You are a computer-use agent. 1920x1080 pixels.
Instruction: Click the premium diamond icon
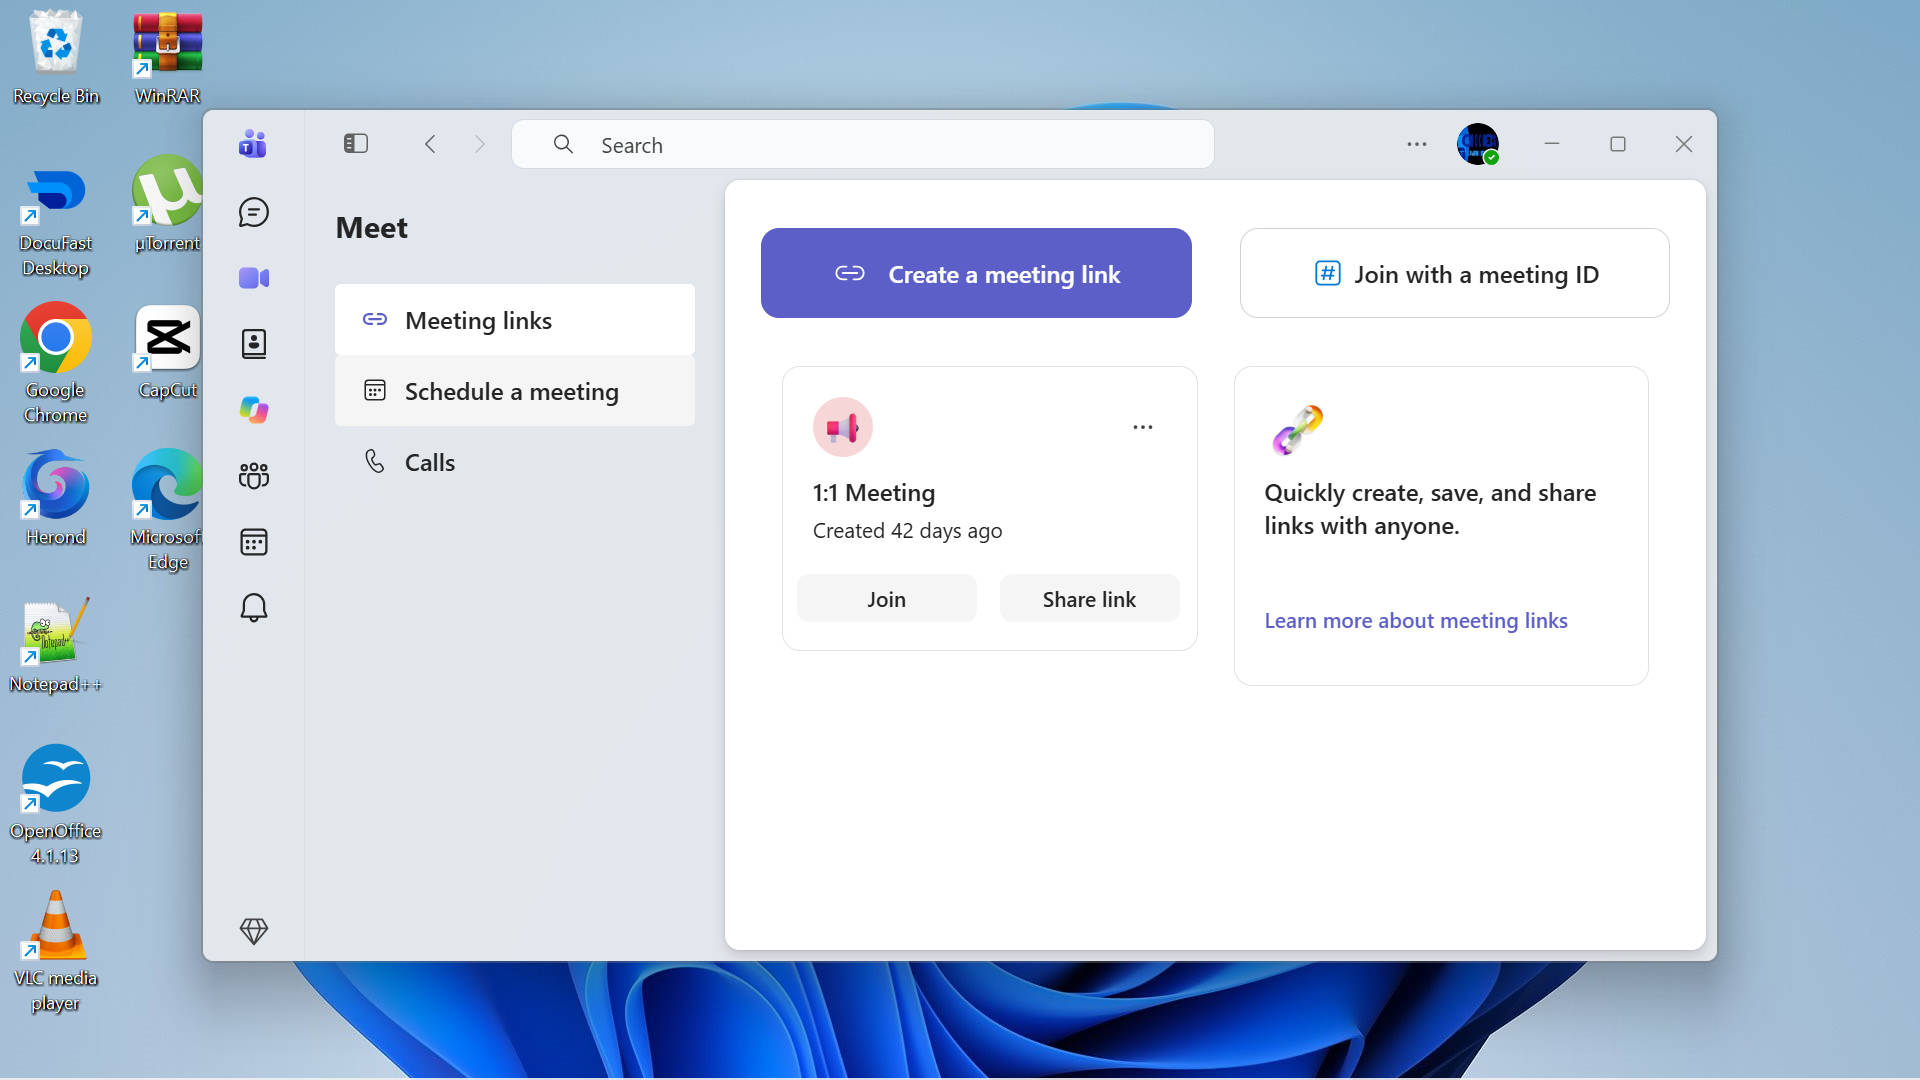pyautogui.click(x=254, y=931)
